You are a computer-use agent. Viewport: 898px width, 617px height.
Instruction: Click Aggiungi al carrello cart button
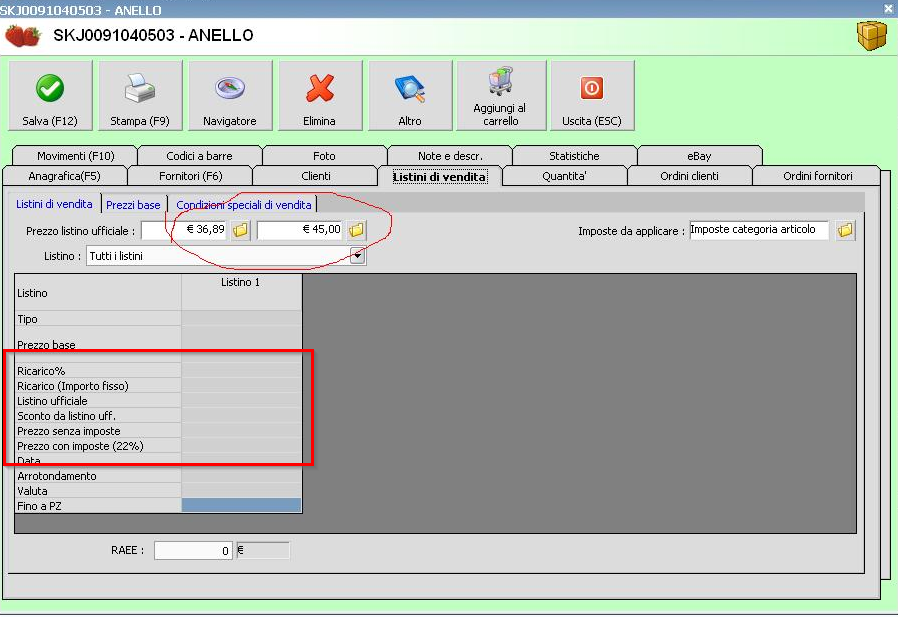tap(501, 96)
